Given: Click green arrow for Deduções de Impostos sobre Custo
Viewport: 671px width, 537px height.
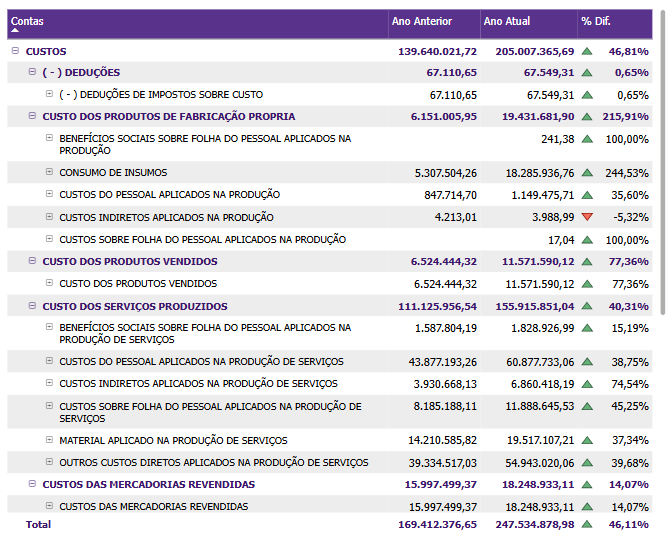Looking at the screenshot, I should coord(587,95).
